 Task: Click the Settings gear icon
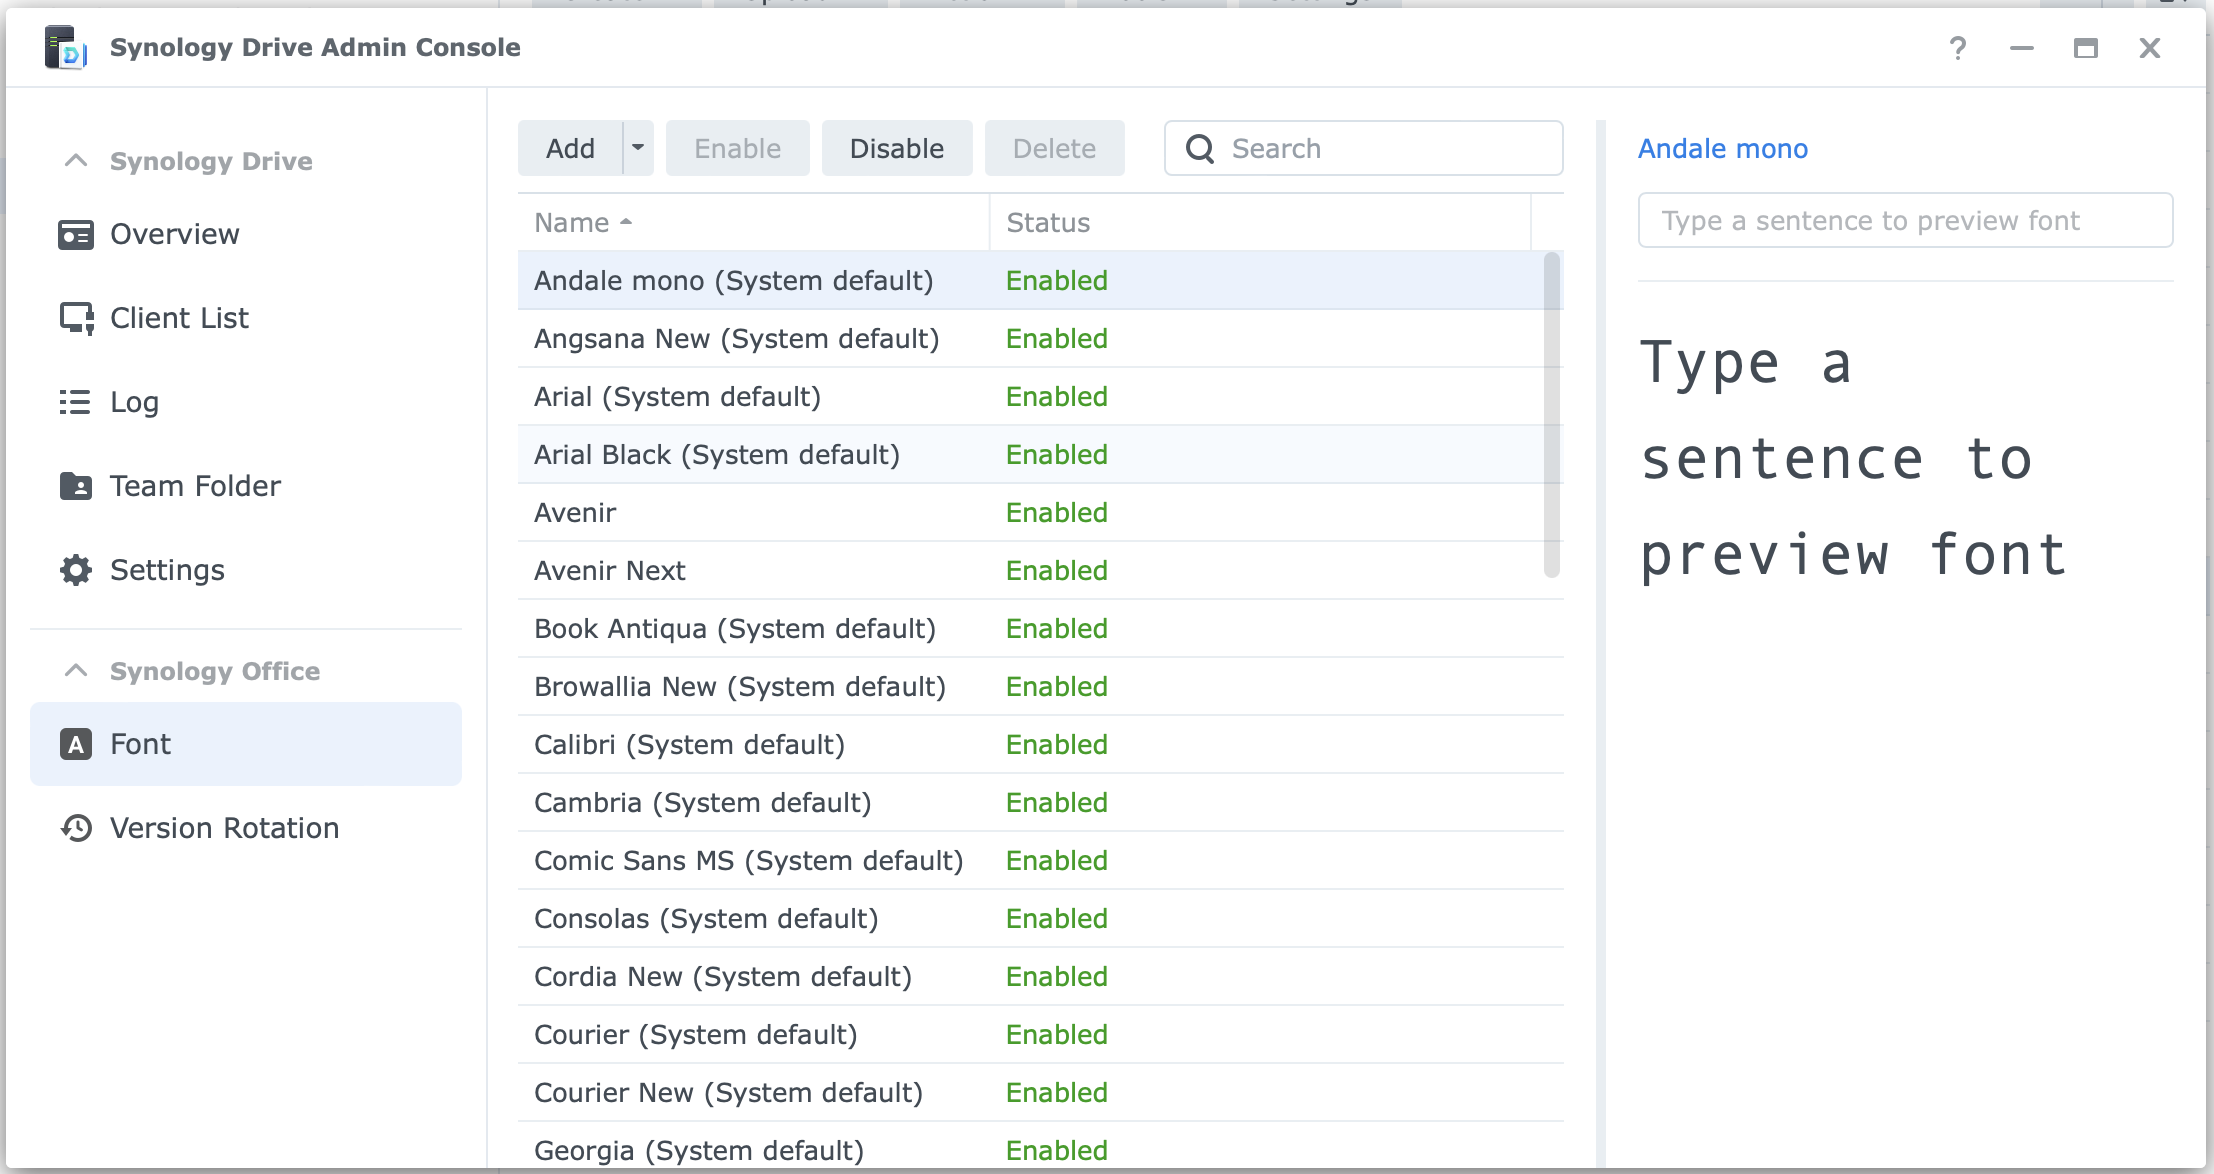tap(76, 570)
